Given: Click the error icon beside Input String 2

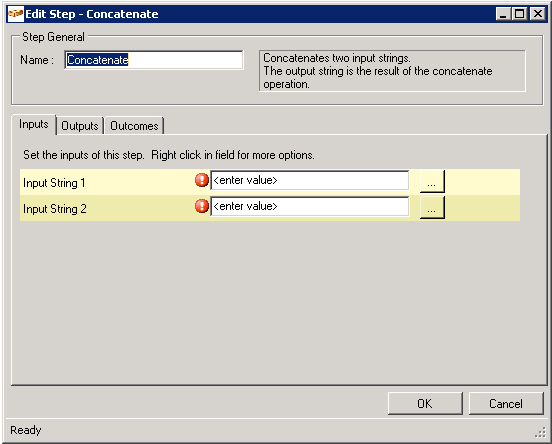Looking at the screenshot, I should tap(202, 206).
